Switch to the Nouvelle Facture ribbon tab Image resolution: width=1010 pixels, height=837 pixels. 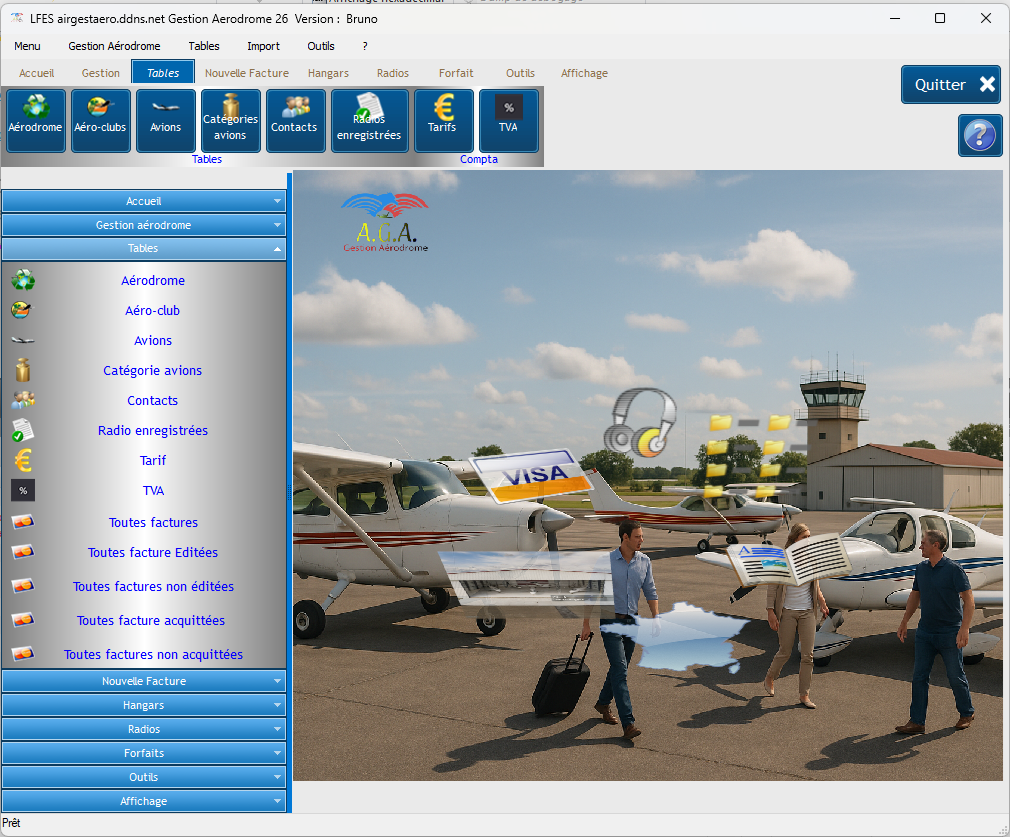click(x=246, y=73)
